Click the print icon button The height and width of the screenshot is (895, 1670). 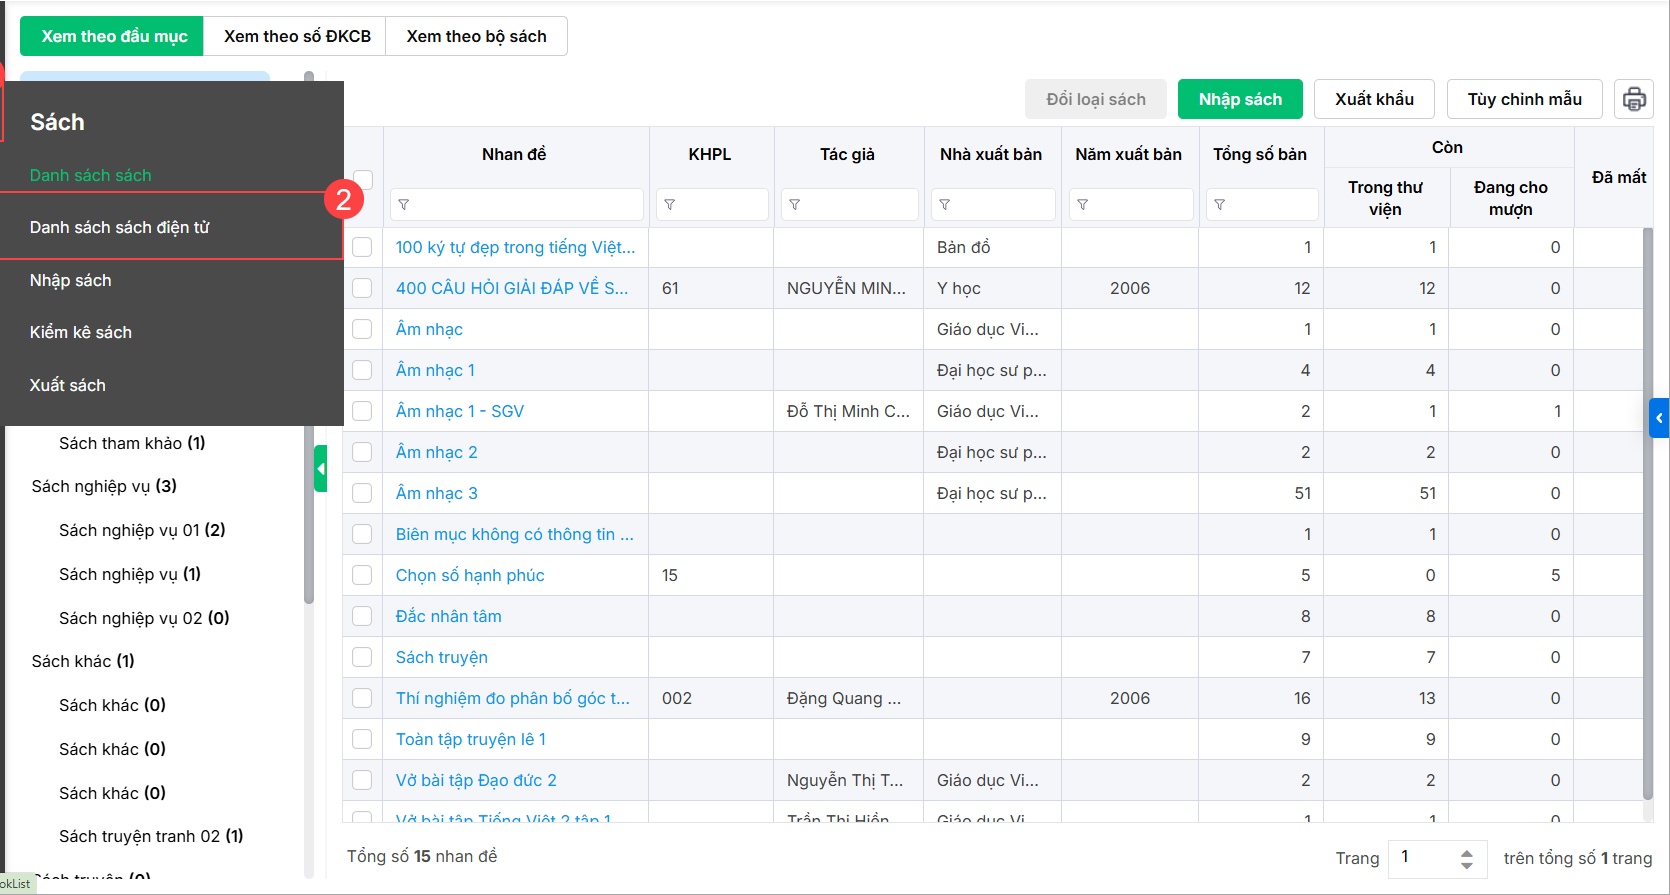point(1633,99)
